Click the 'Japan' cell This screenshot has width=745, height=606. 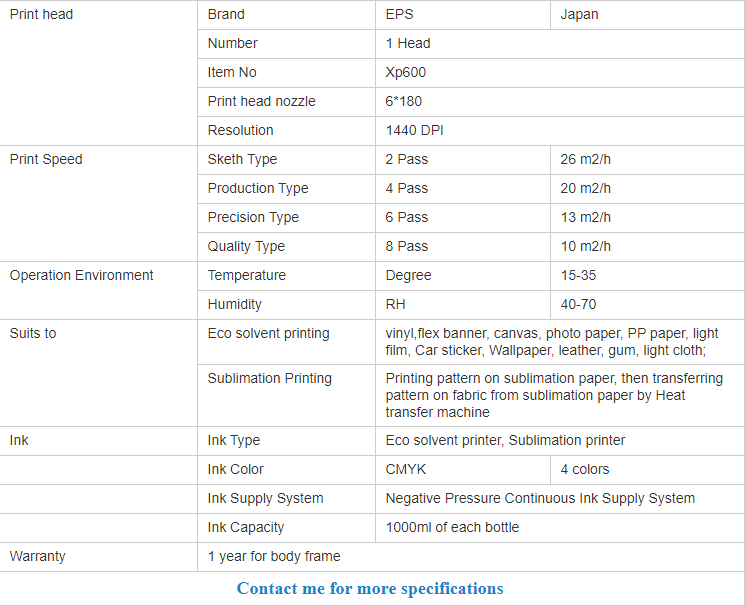[580, 15]
